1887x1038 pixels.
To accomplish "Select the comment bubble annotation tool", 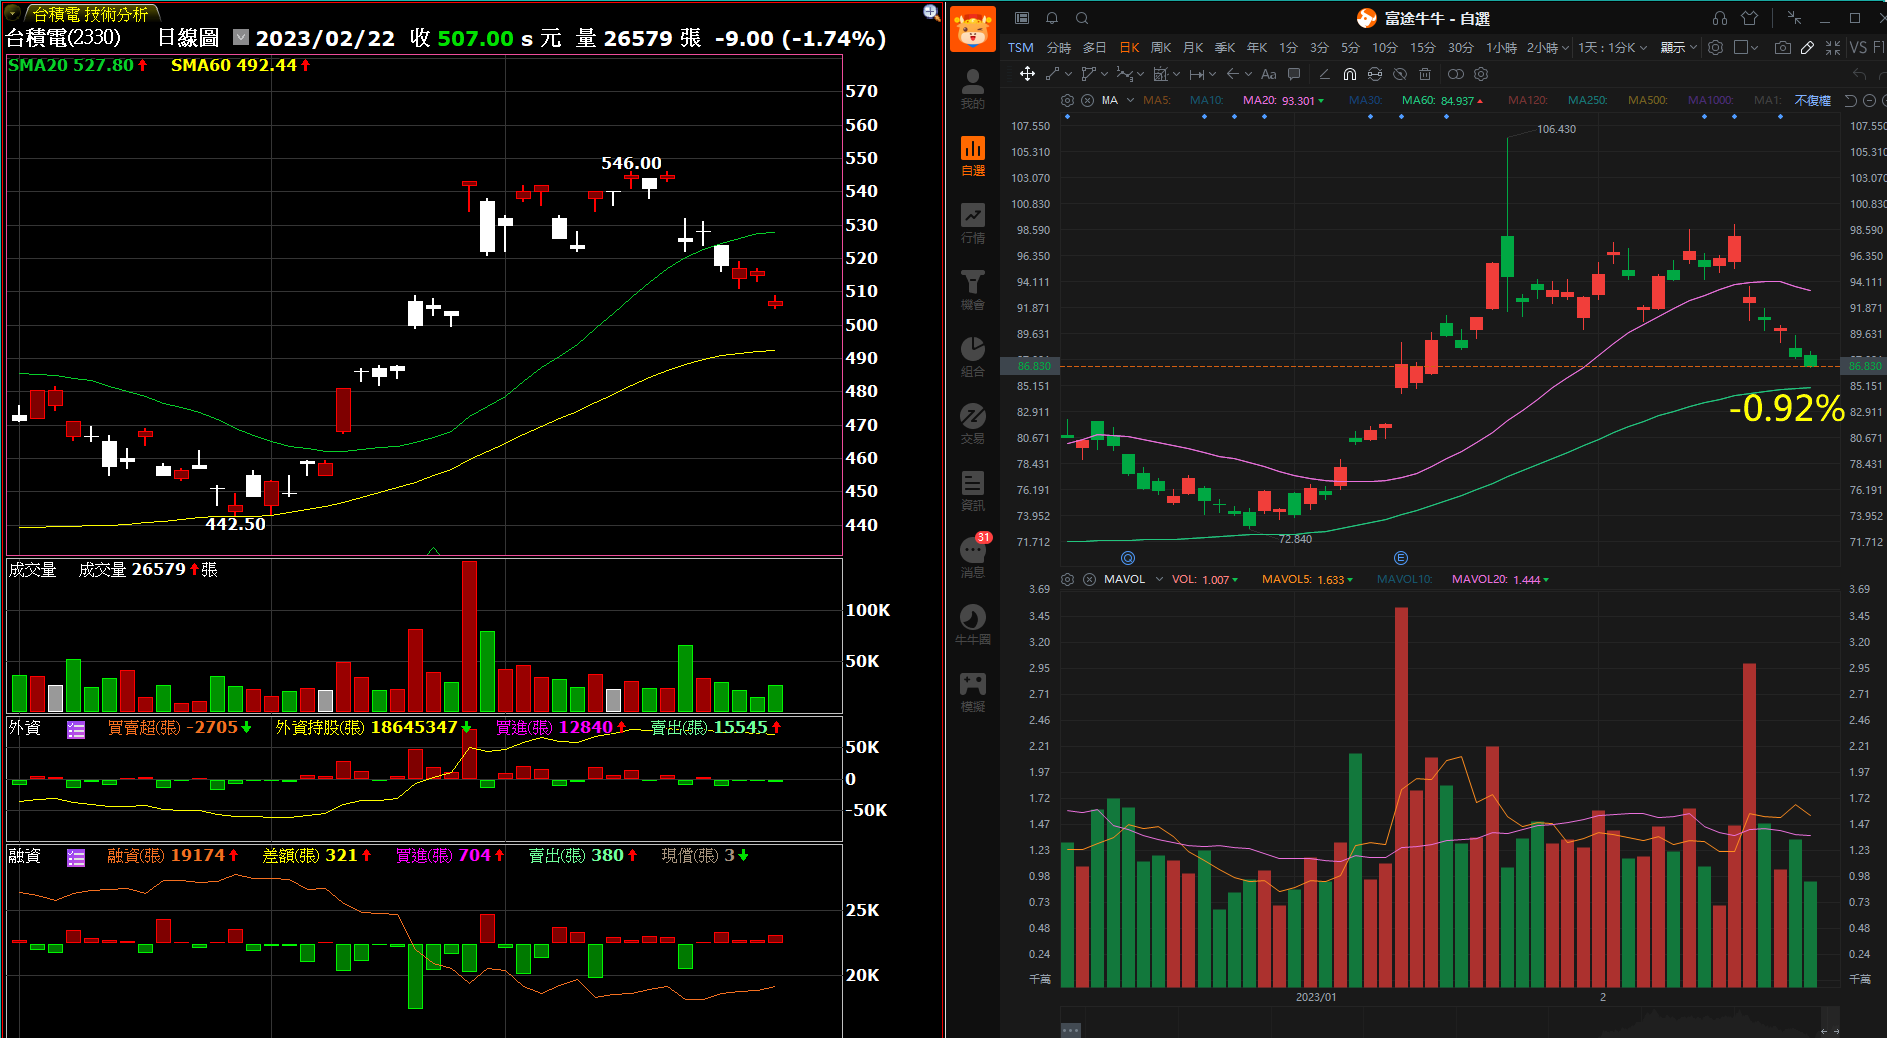I will pos(1294,74).
